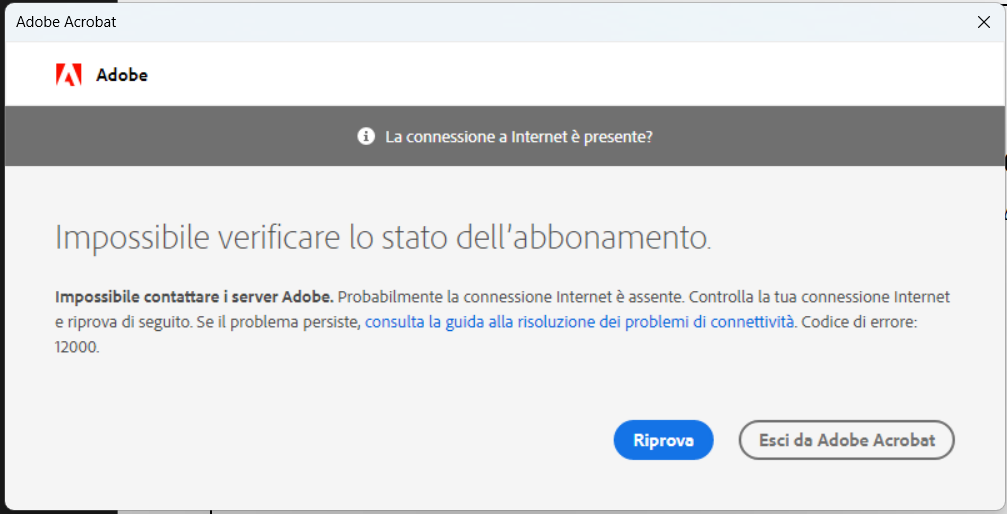Close the Adobe Acrobat dialog with the X

pyautogui.click(x=983, y=22)
